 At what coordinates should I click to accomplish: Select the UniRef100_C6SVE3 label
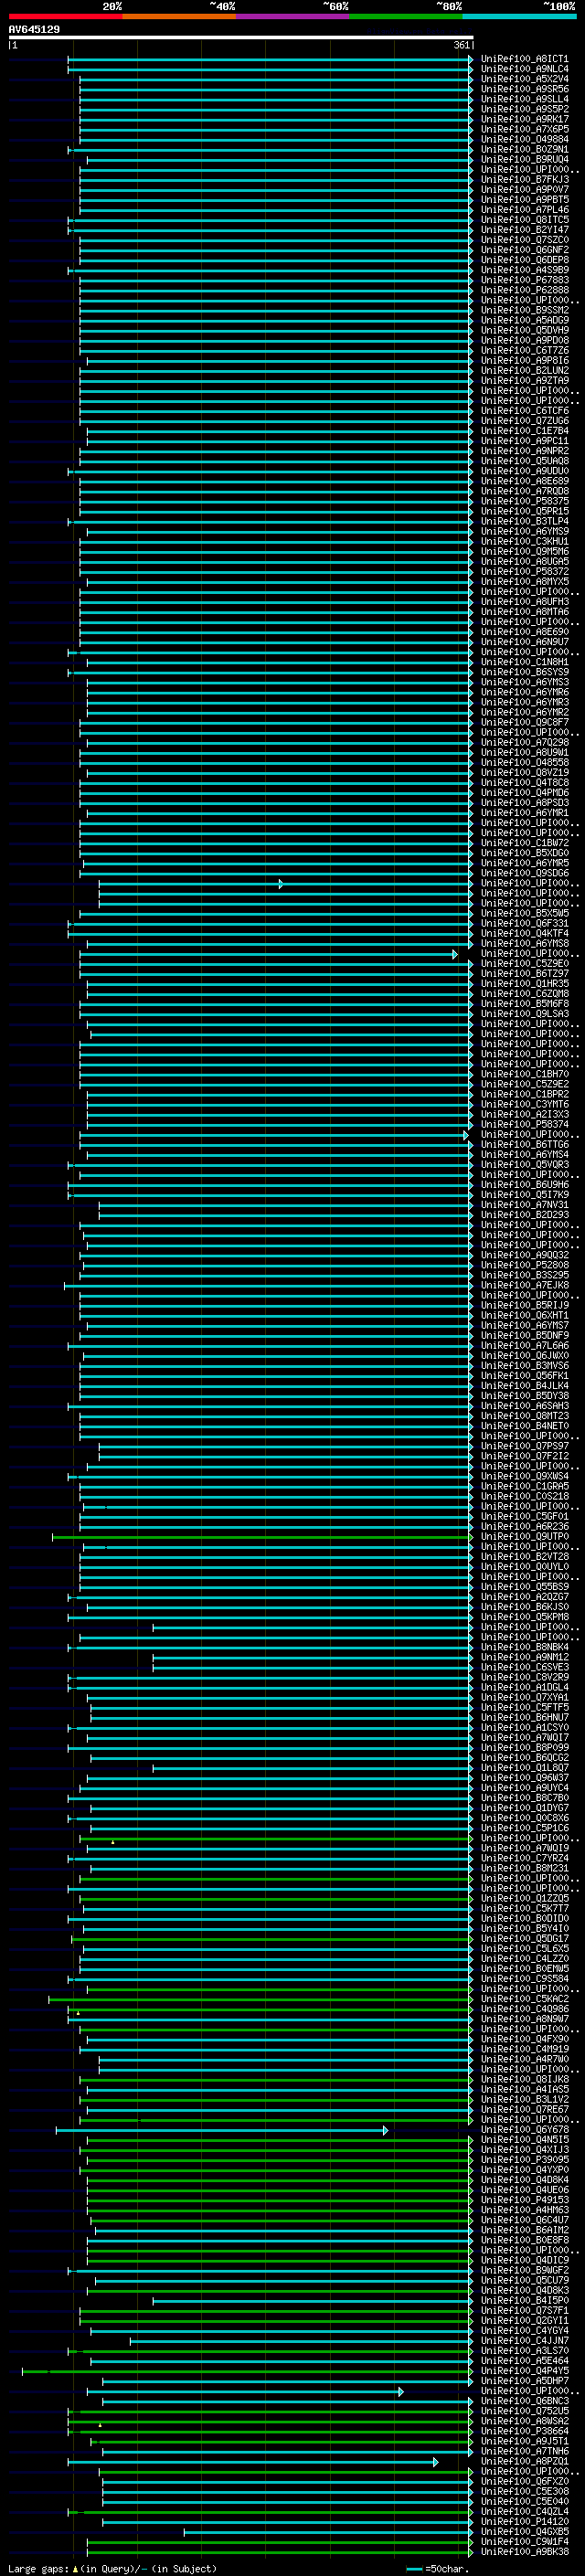(525, 1667)
